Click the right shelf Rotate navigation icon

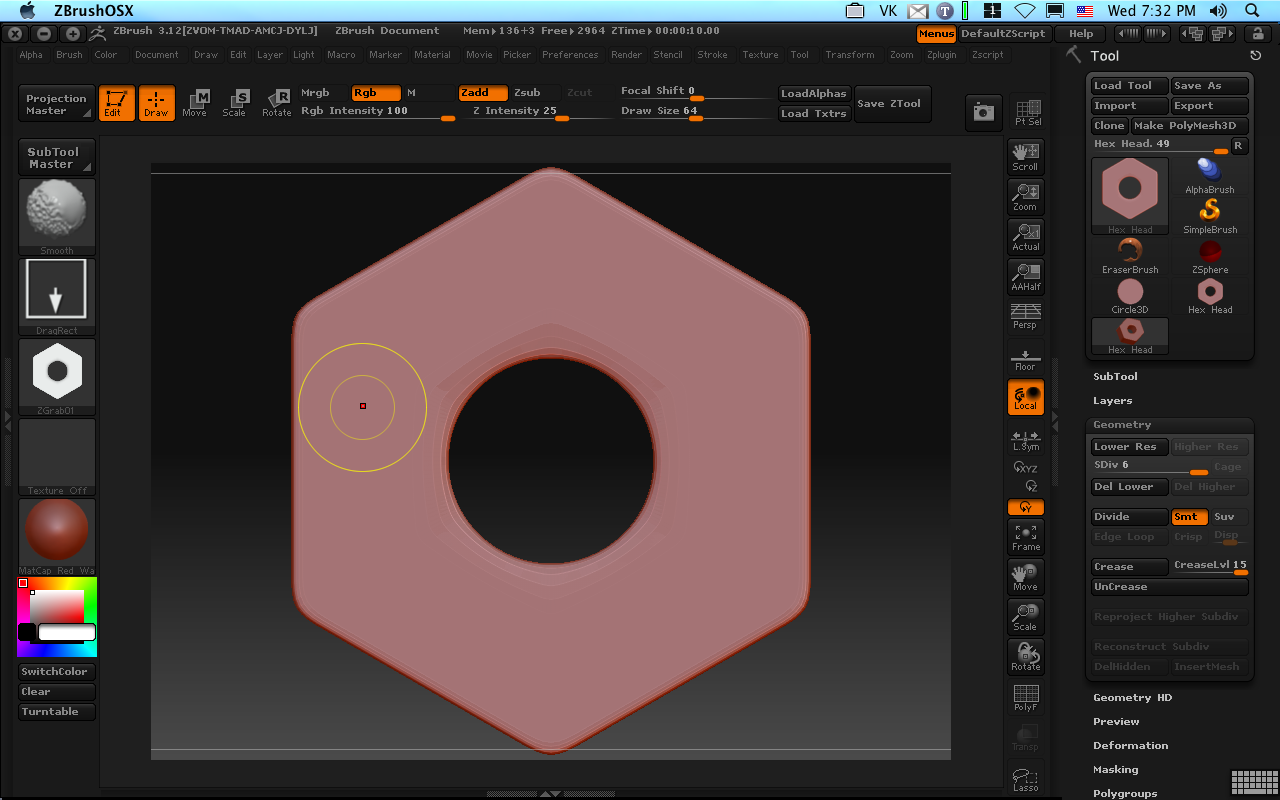1025,657
